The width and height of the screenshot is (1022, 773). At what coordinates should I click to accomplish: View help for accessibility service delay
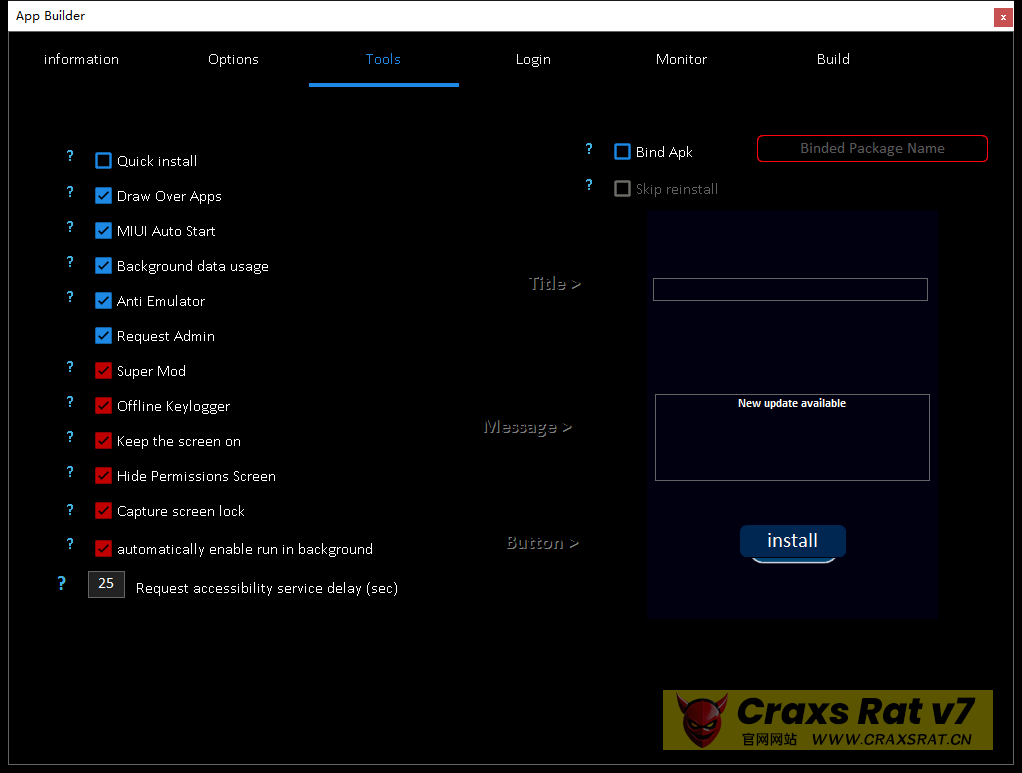(61, 583)
